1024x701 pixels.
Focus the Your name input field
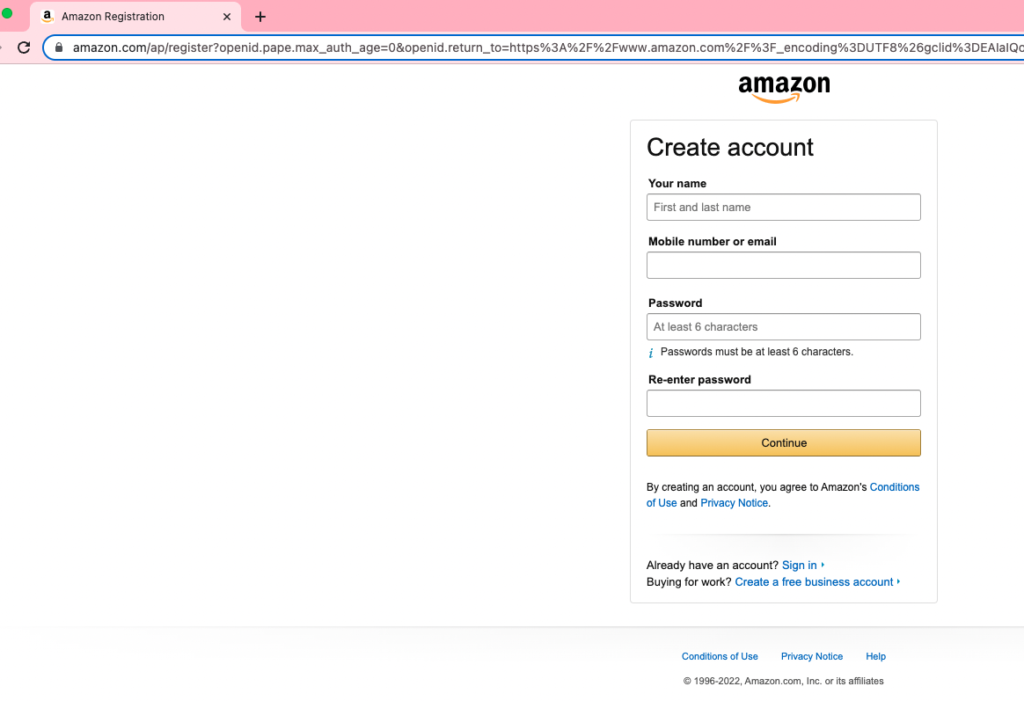point(783,207)
